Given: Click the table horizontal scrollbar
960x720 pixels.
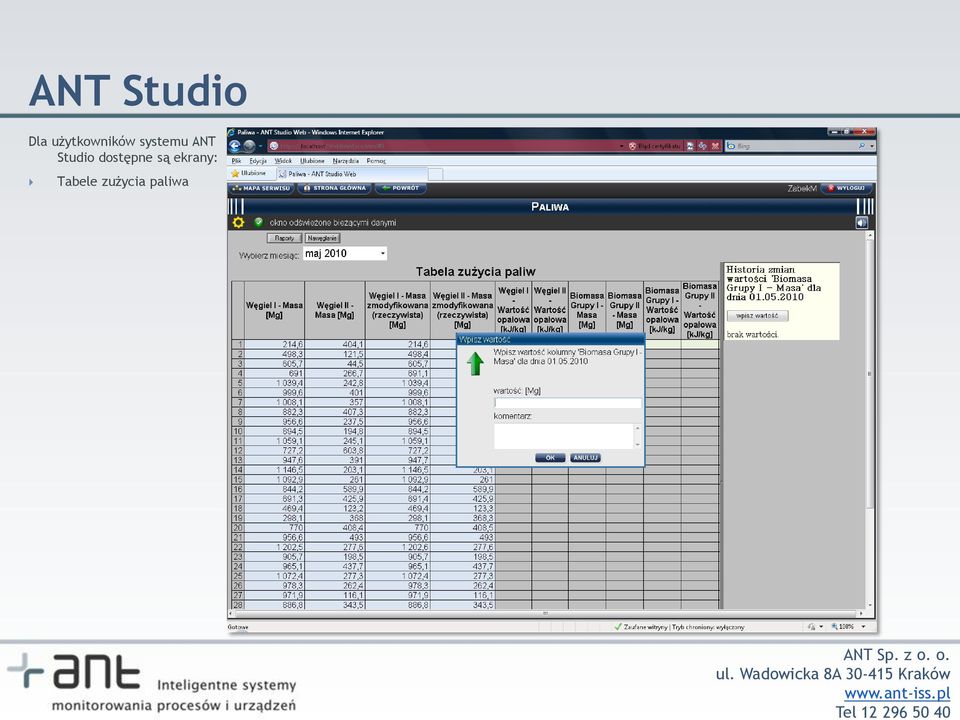Looking at the screenshot, I should point(545,613).
